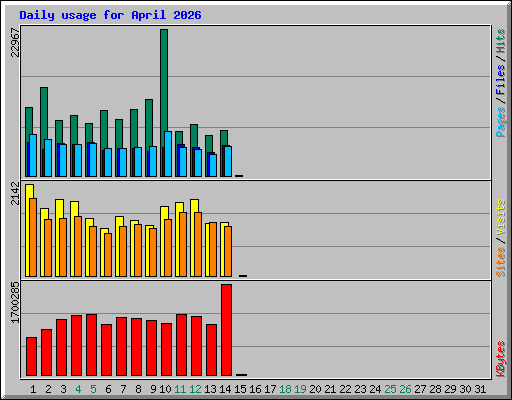The width and height of the screenshot is (512, 400).
Task: Click the day 9 axis label
Action: coord(153,389)
